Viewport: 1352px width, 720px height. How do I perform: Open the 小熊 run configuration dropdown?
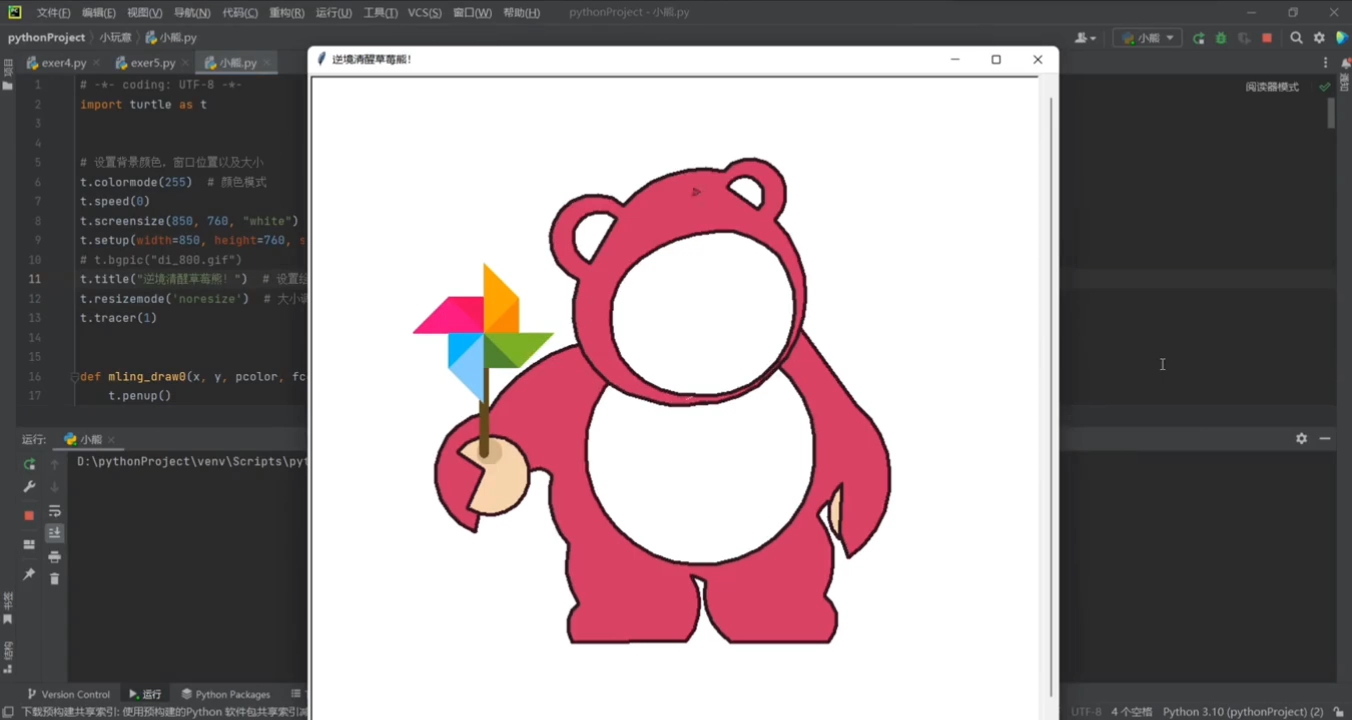(1148, 38)
